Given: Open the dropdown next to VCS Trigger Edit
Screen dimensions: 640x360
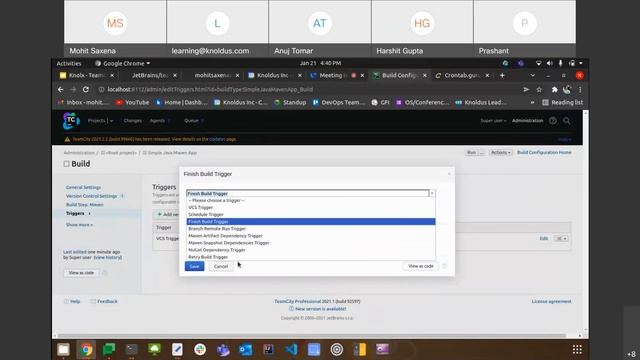Looking at the screenshot, I should 561,238.
